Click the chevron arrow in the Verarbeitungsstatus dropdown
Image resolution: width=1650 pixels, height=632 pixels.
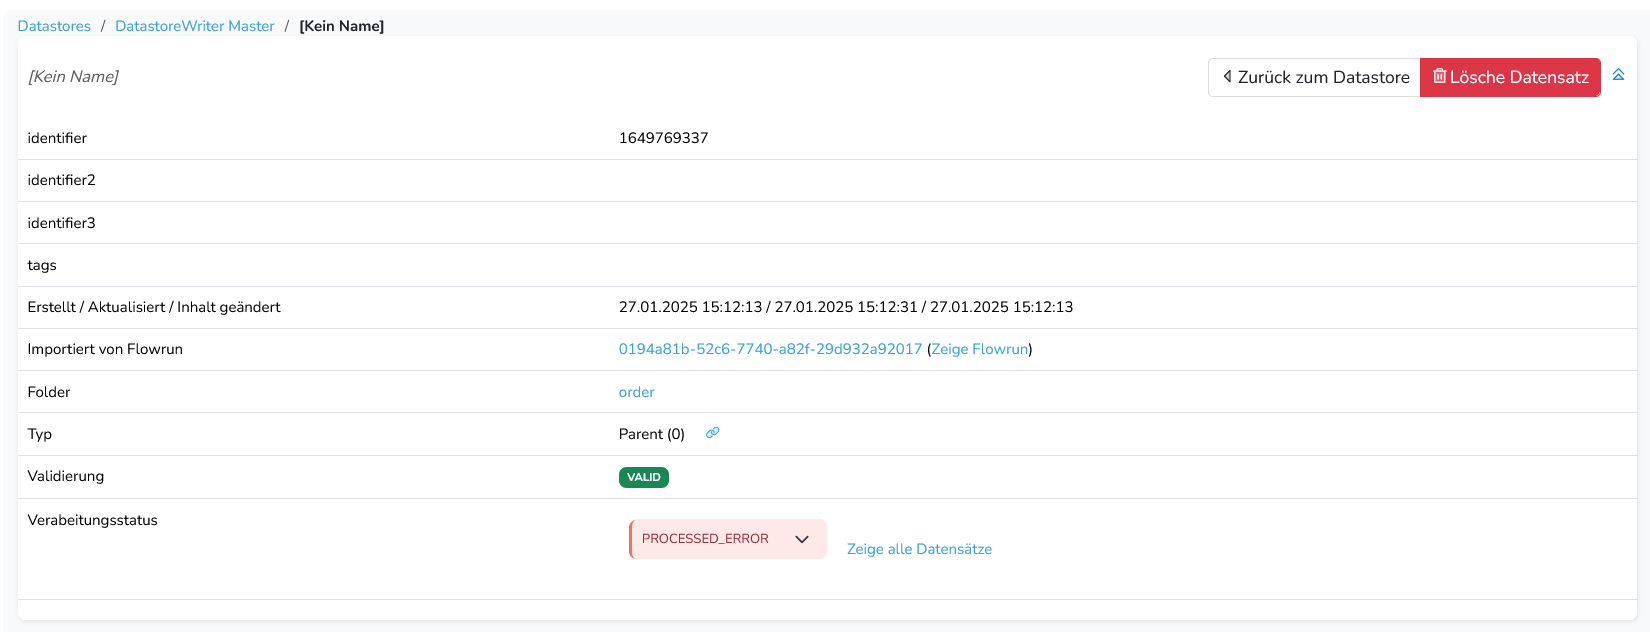pos(801,539)
